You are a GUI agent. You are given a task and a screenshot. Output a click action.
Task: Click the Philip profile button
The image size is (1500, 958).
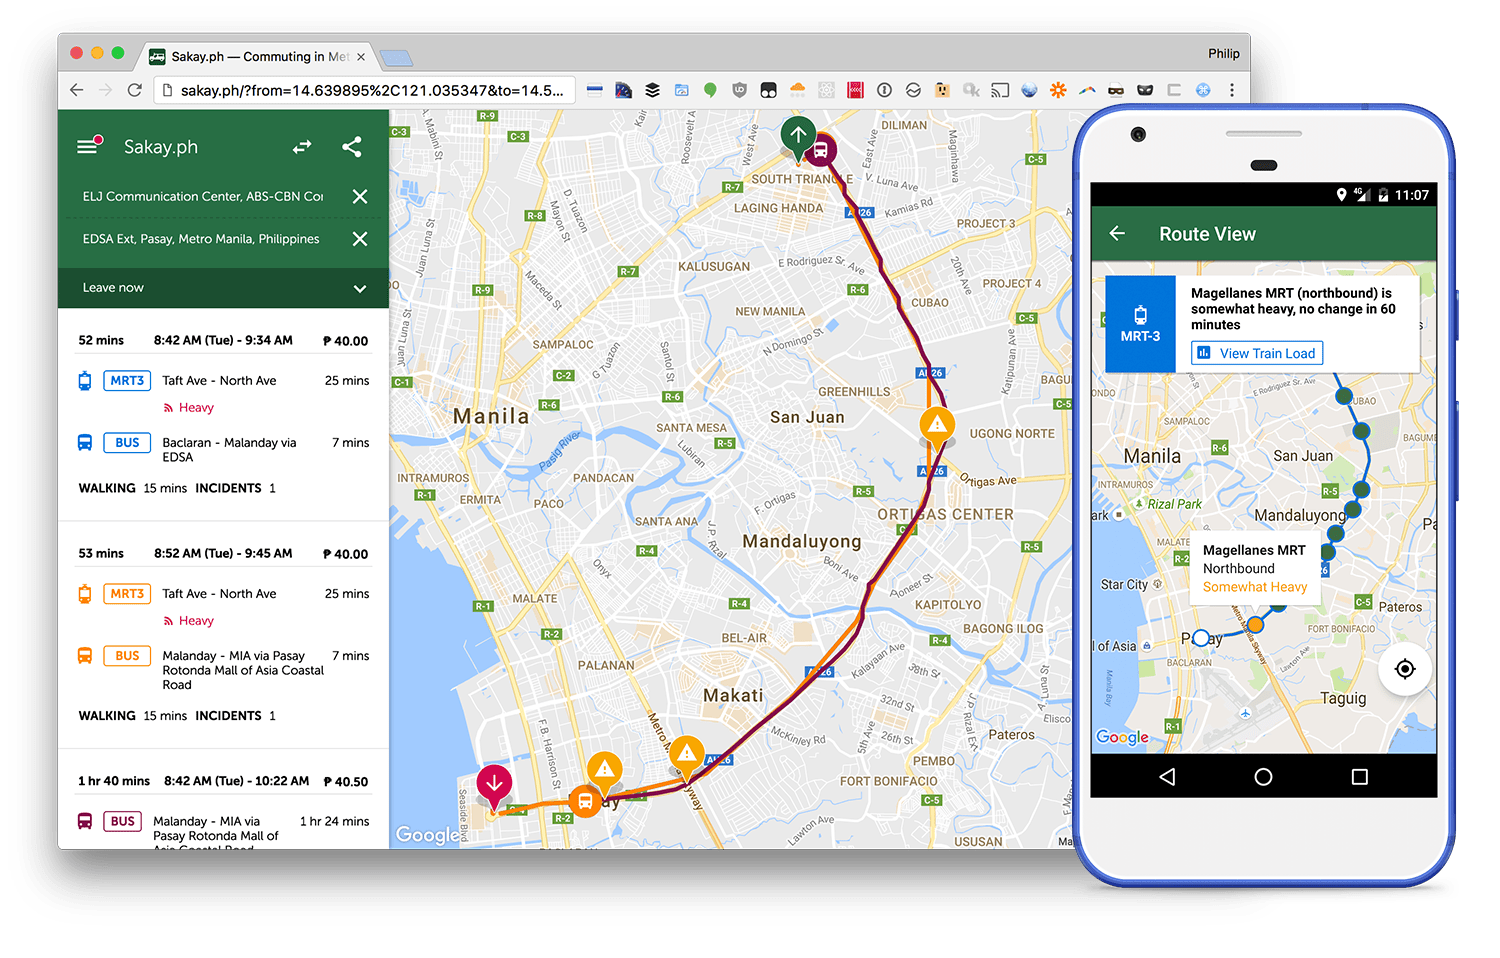tap(1223, 53)
